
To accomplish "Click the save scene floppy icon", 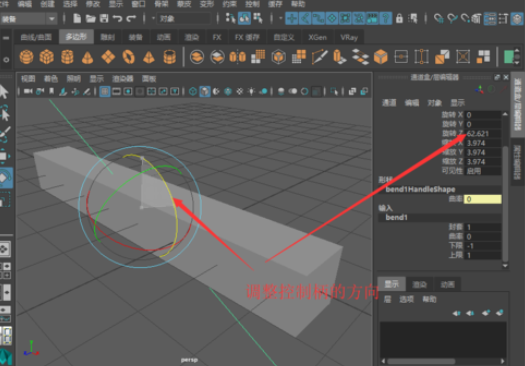I will (104, 18).
